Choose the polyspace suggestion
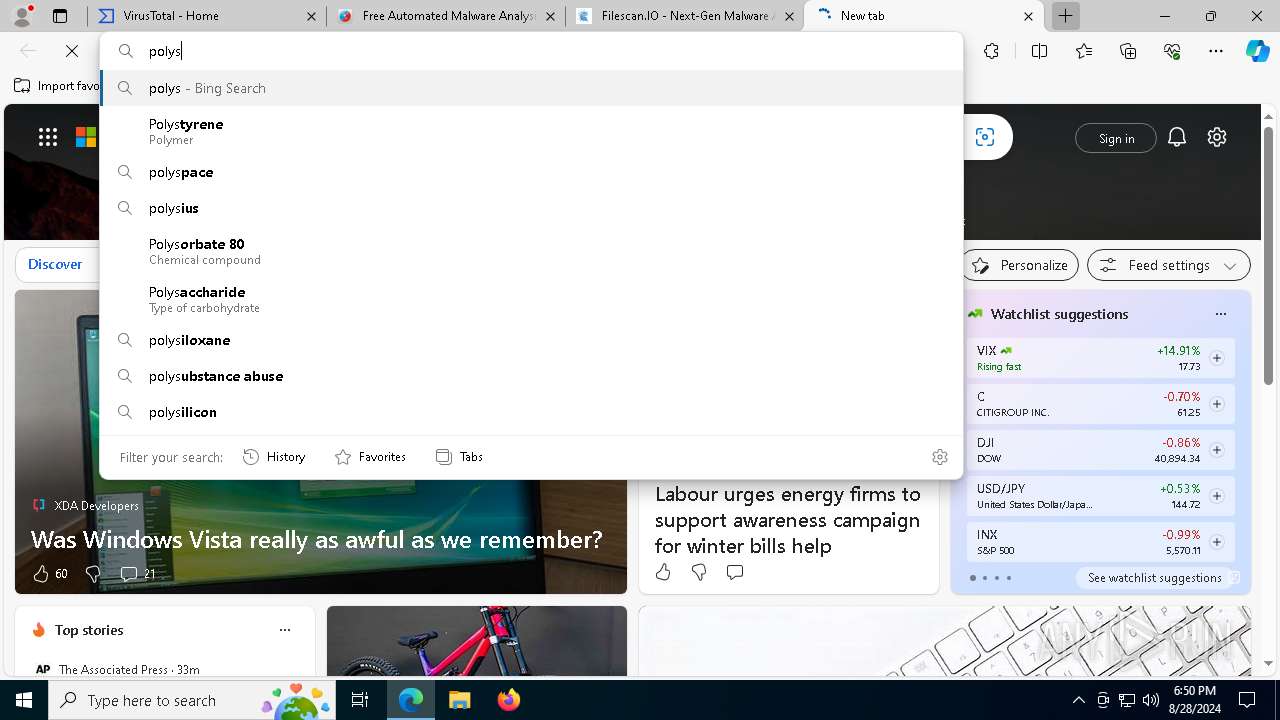The width and height of the screenshot is (1280, 720). (531, 172)
